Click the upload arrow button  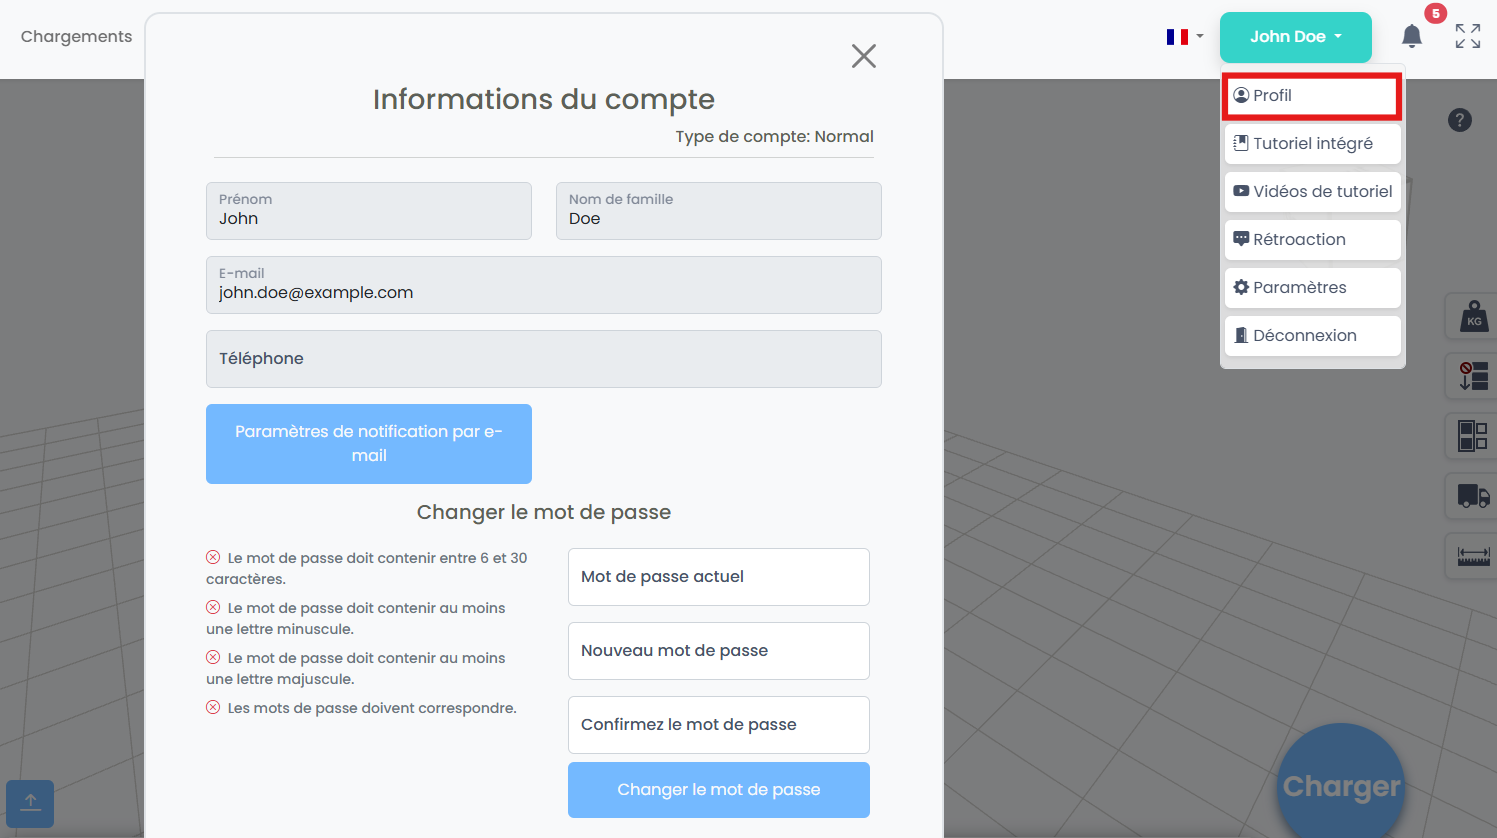30,803
